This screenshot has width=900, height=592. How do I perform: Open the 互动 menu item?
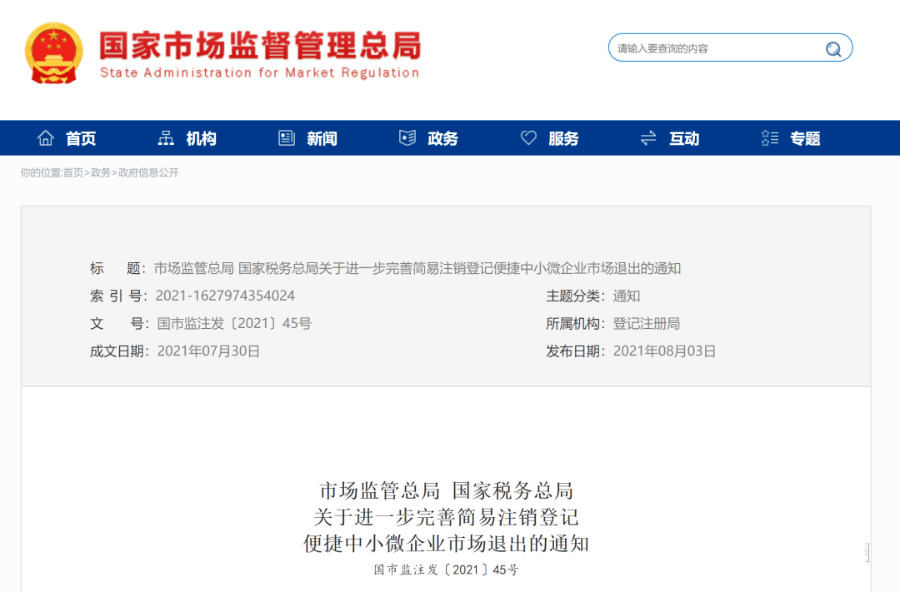tap(684, 138)
